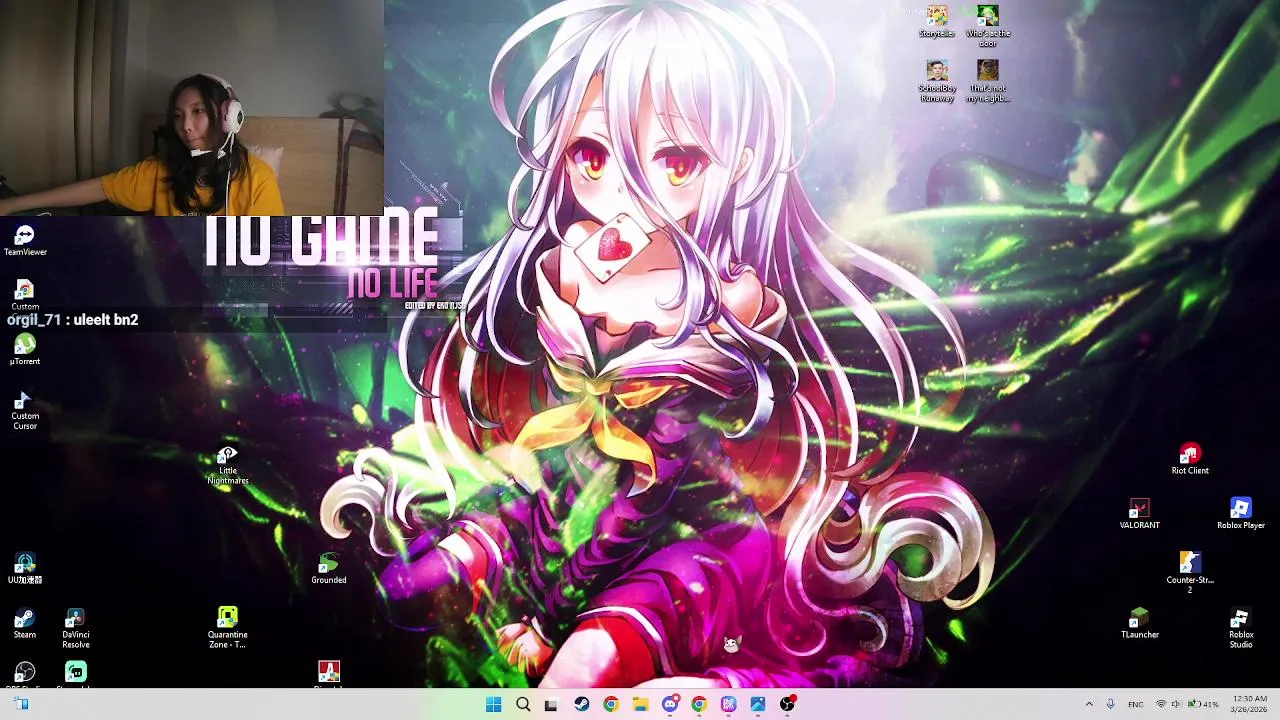Open taskbar Search
Image resolution: width=1280 pixels, height=720 pixels.
click(x=523, y=705)
